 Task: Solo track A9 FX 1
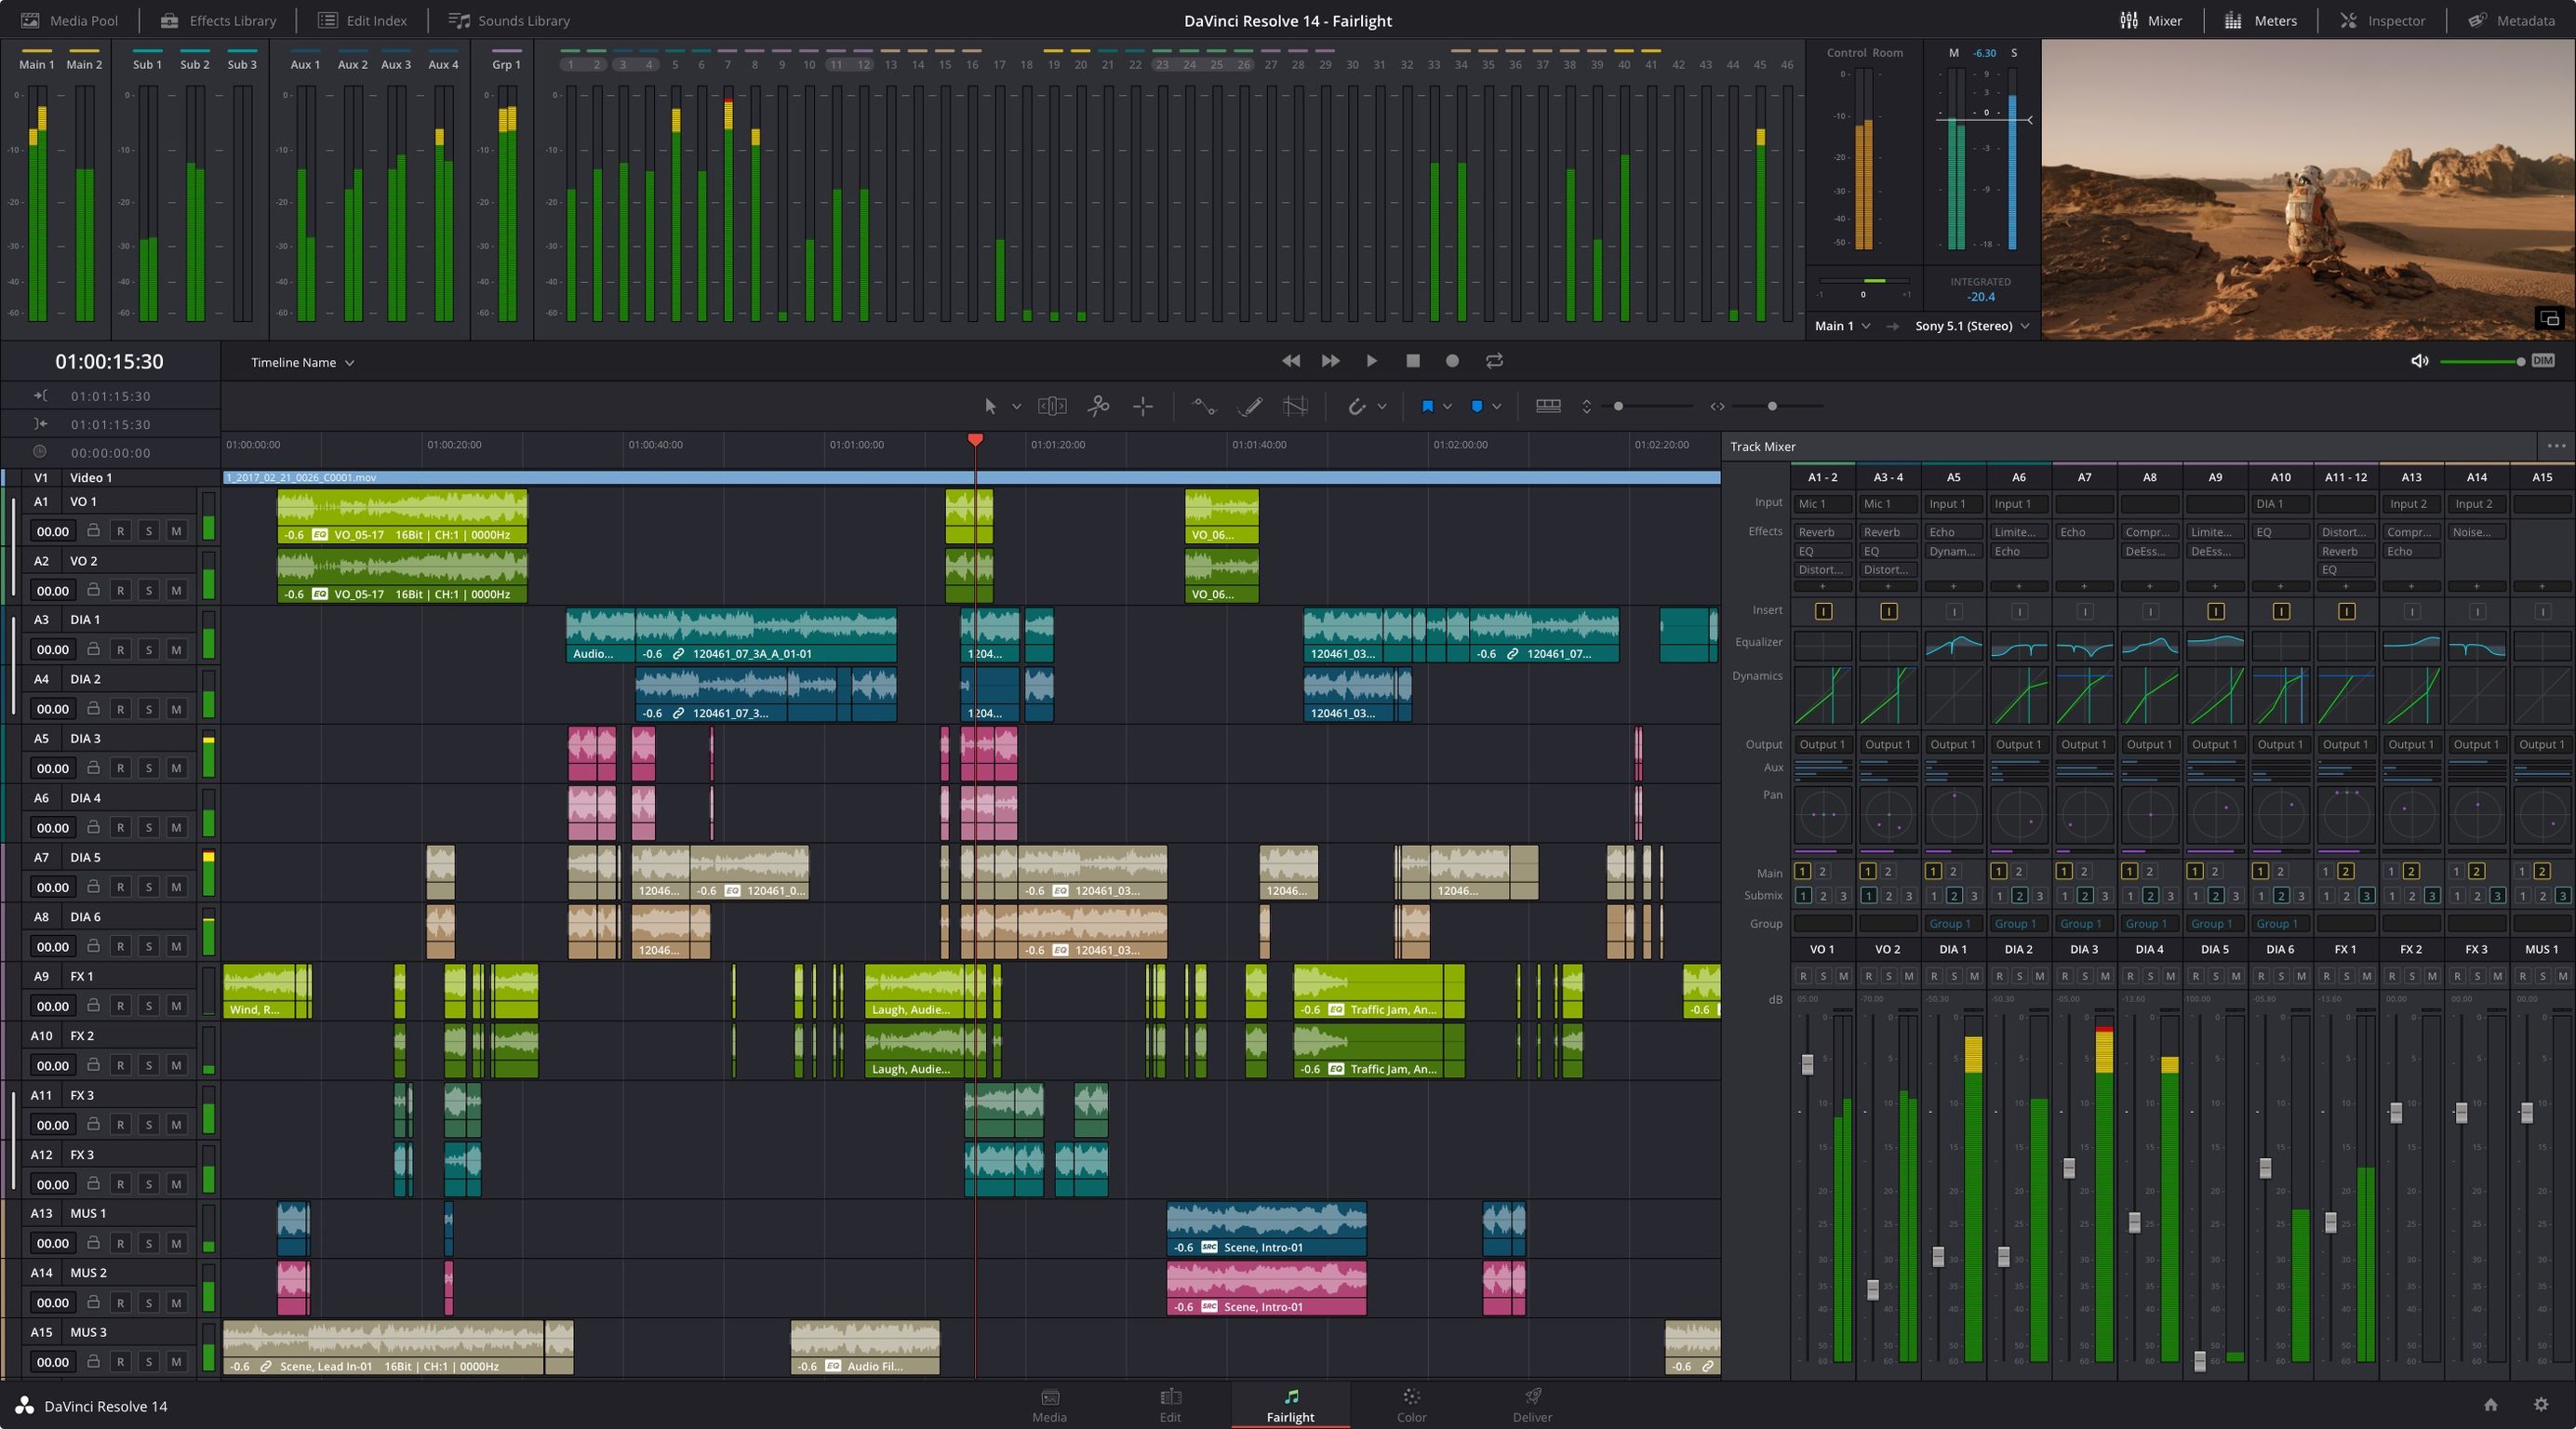point(148,1006)
